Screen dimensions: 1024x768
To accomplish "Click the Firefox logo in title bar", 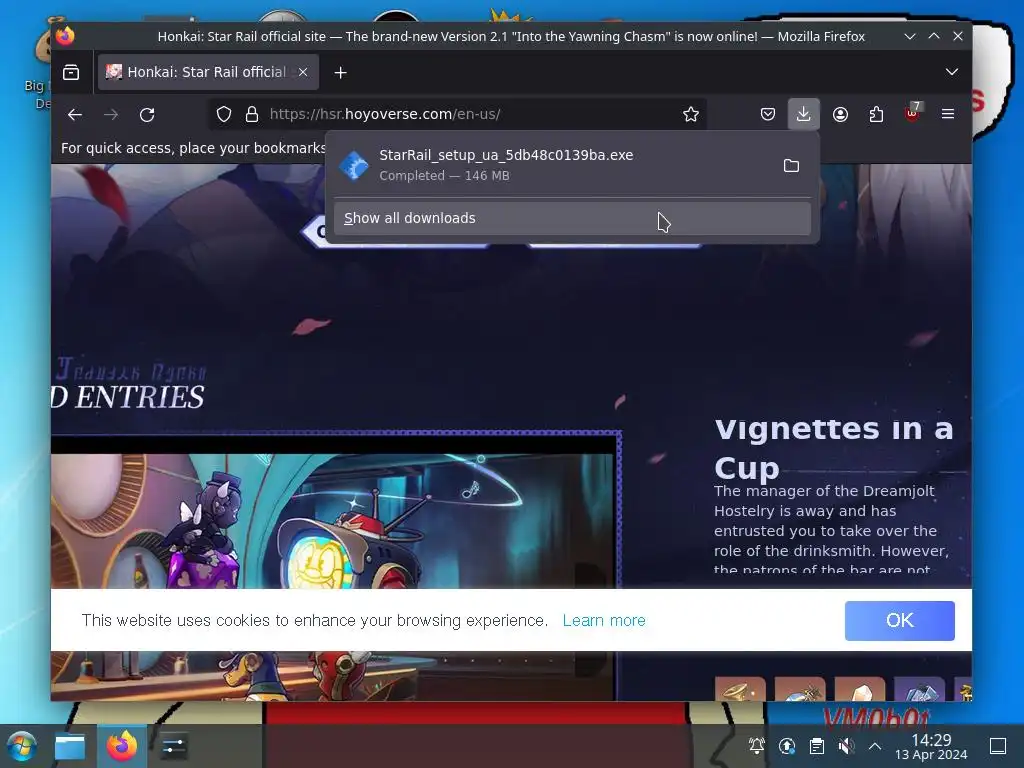I will pyautogui.click(x=65, y=36).
